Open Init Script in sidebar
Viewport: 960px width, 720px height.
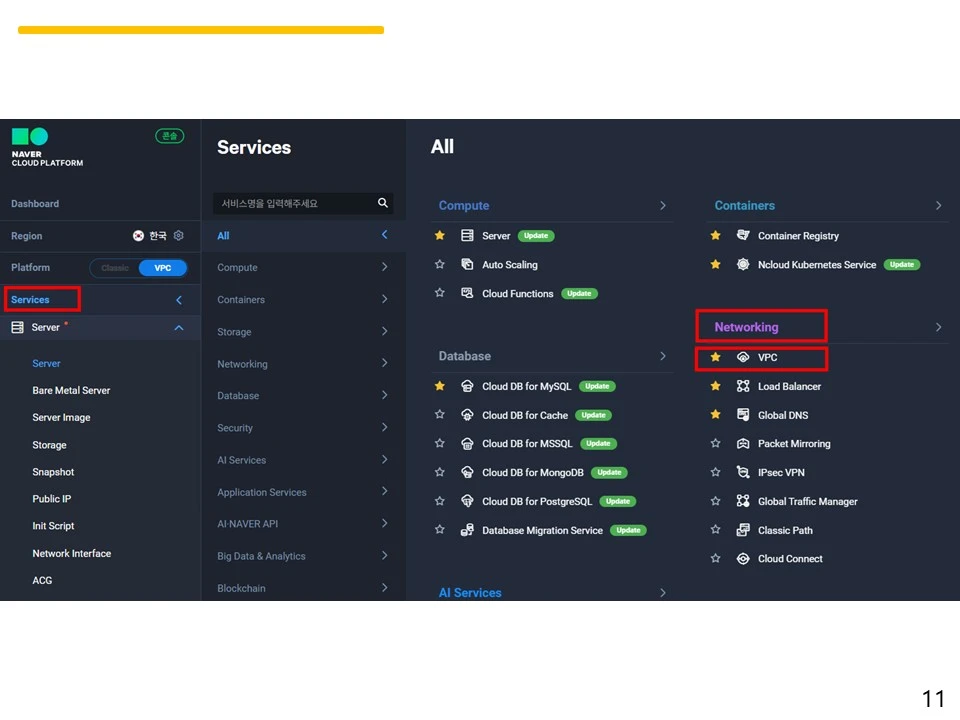point(53,526)
